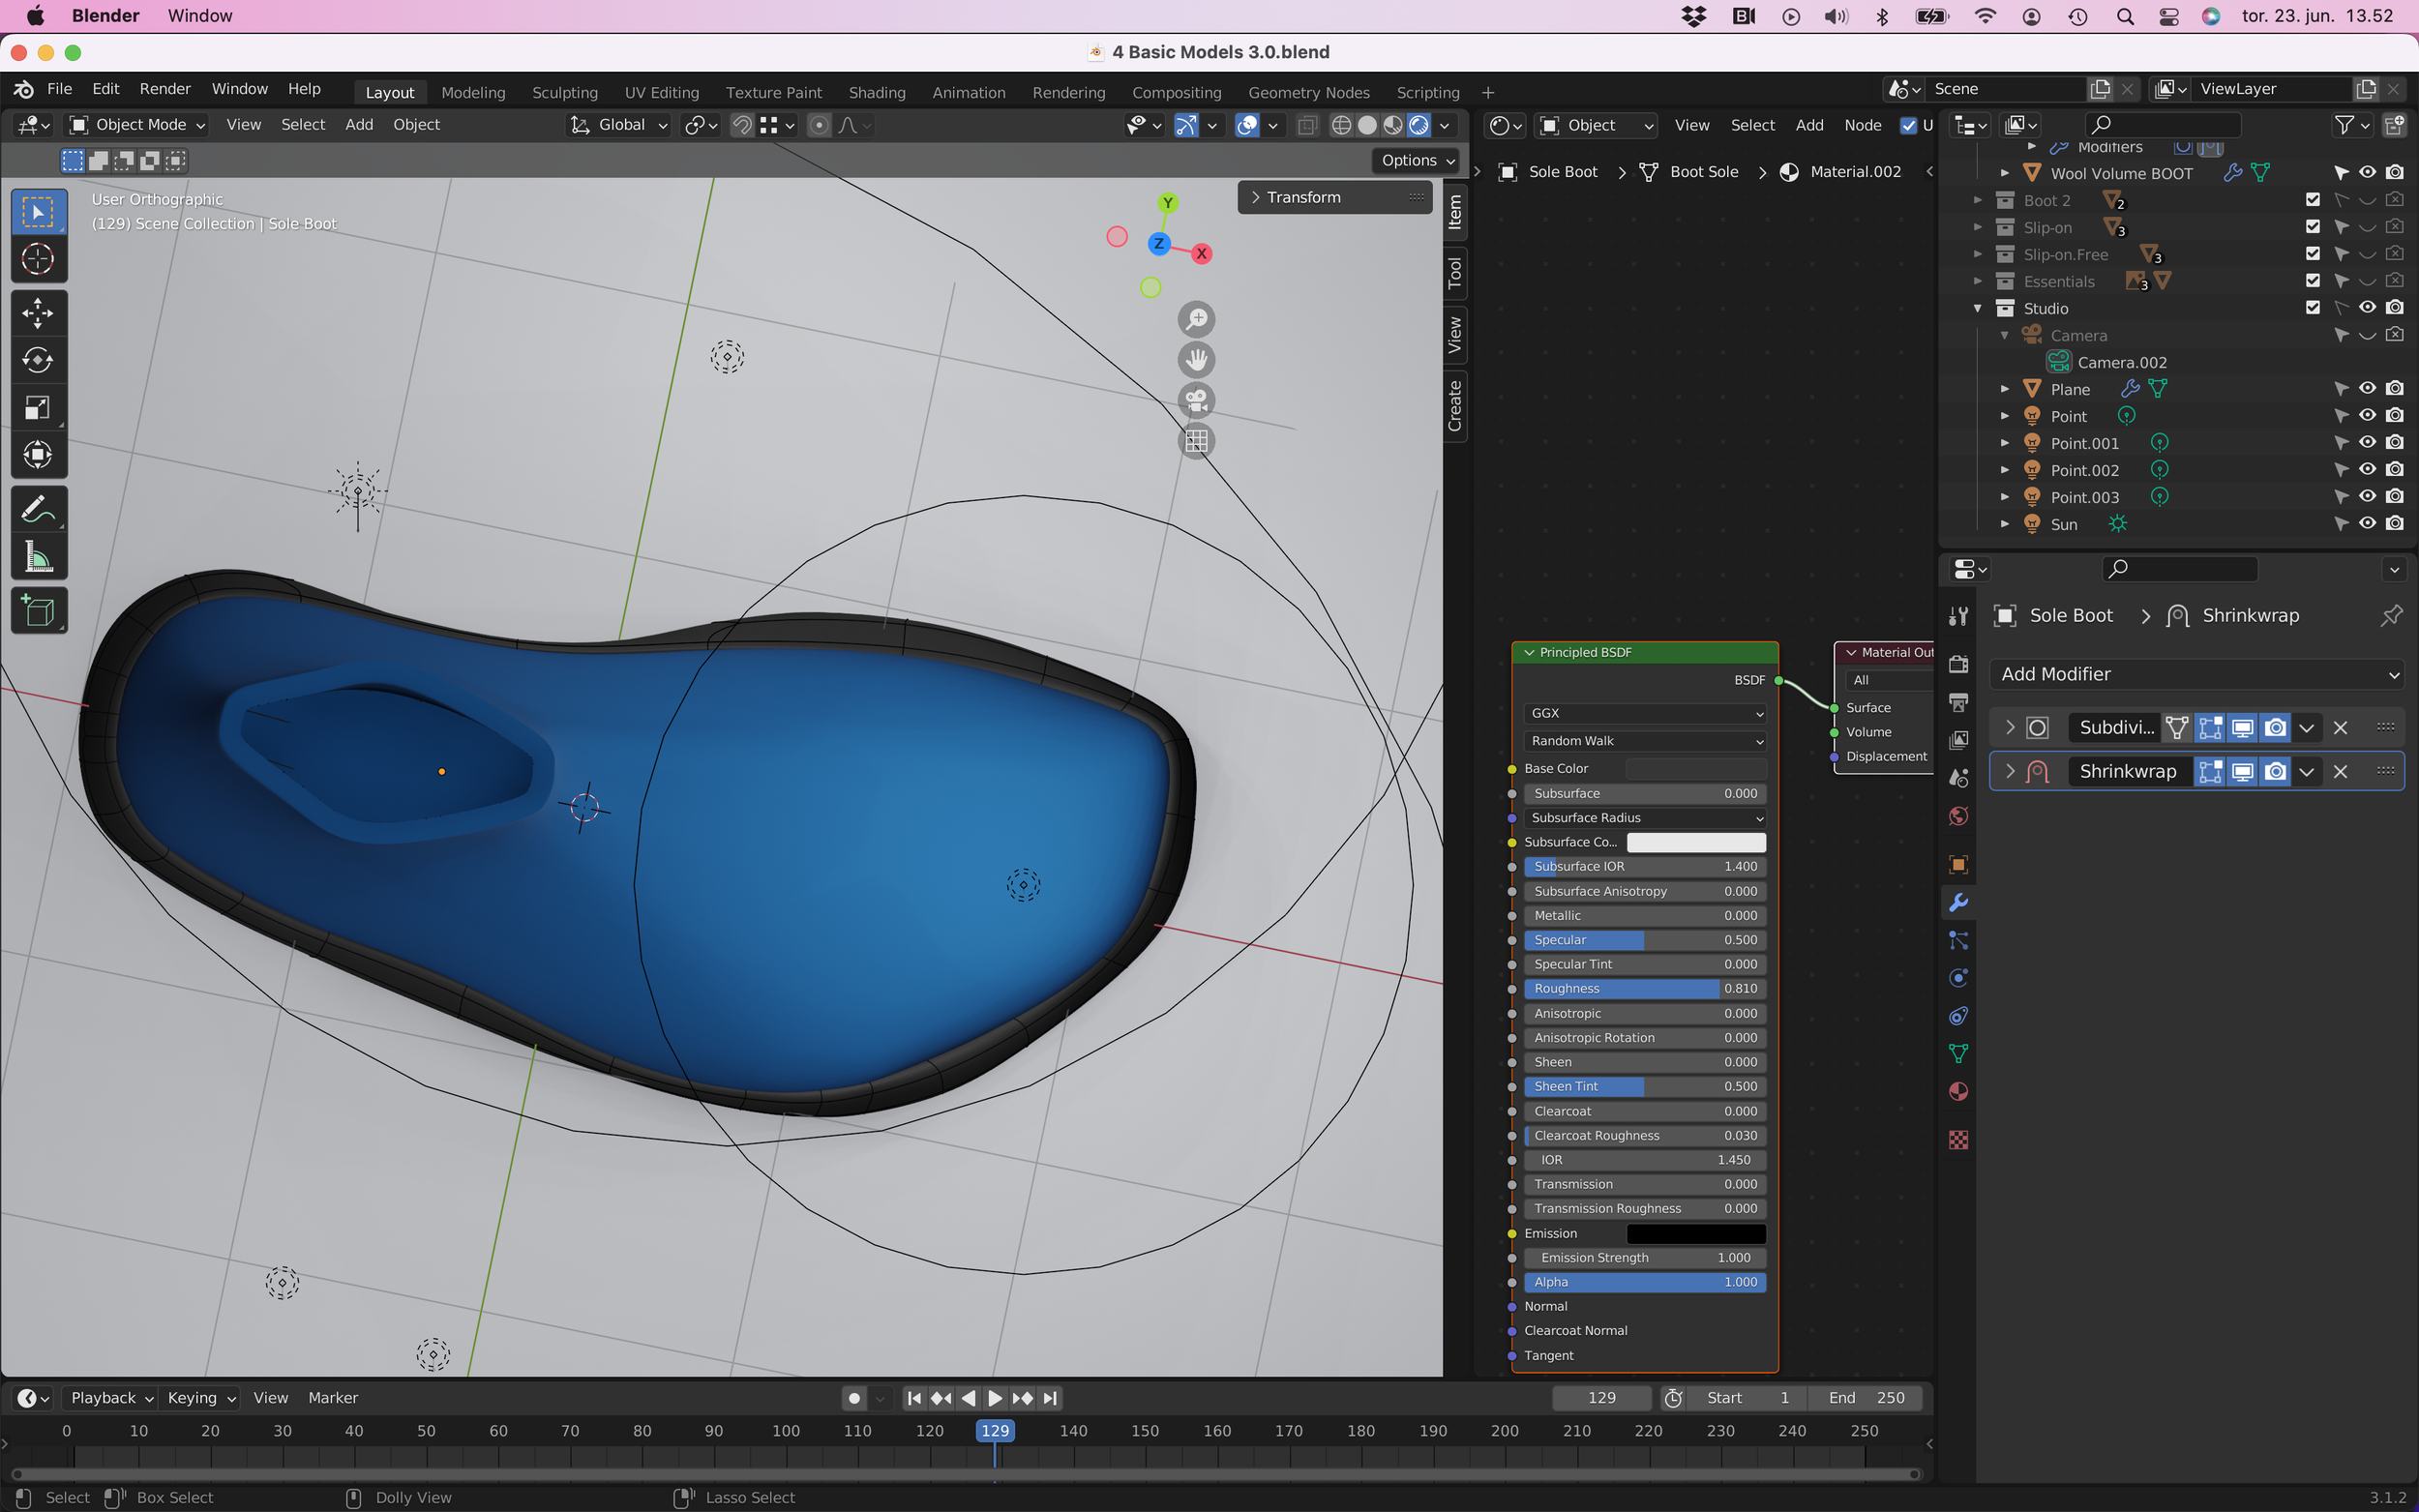Collapse the Studio collection
This screenshot has height=1512, width=2419.
pos(1977,308)
